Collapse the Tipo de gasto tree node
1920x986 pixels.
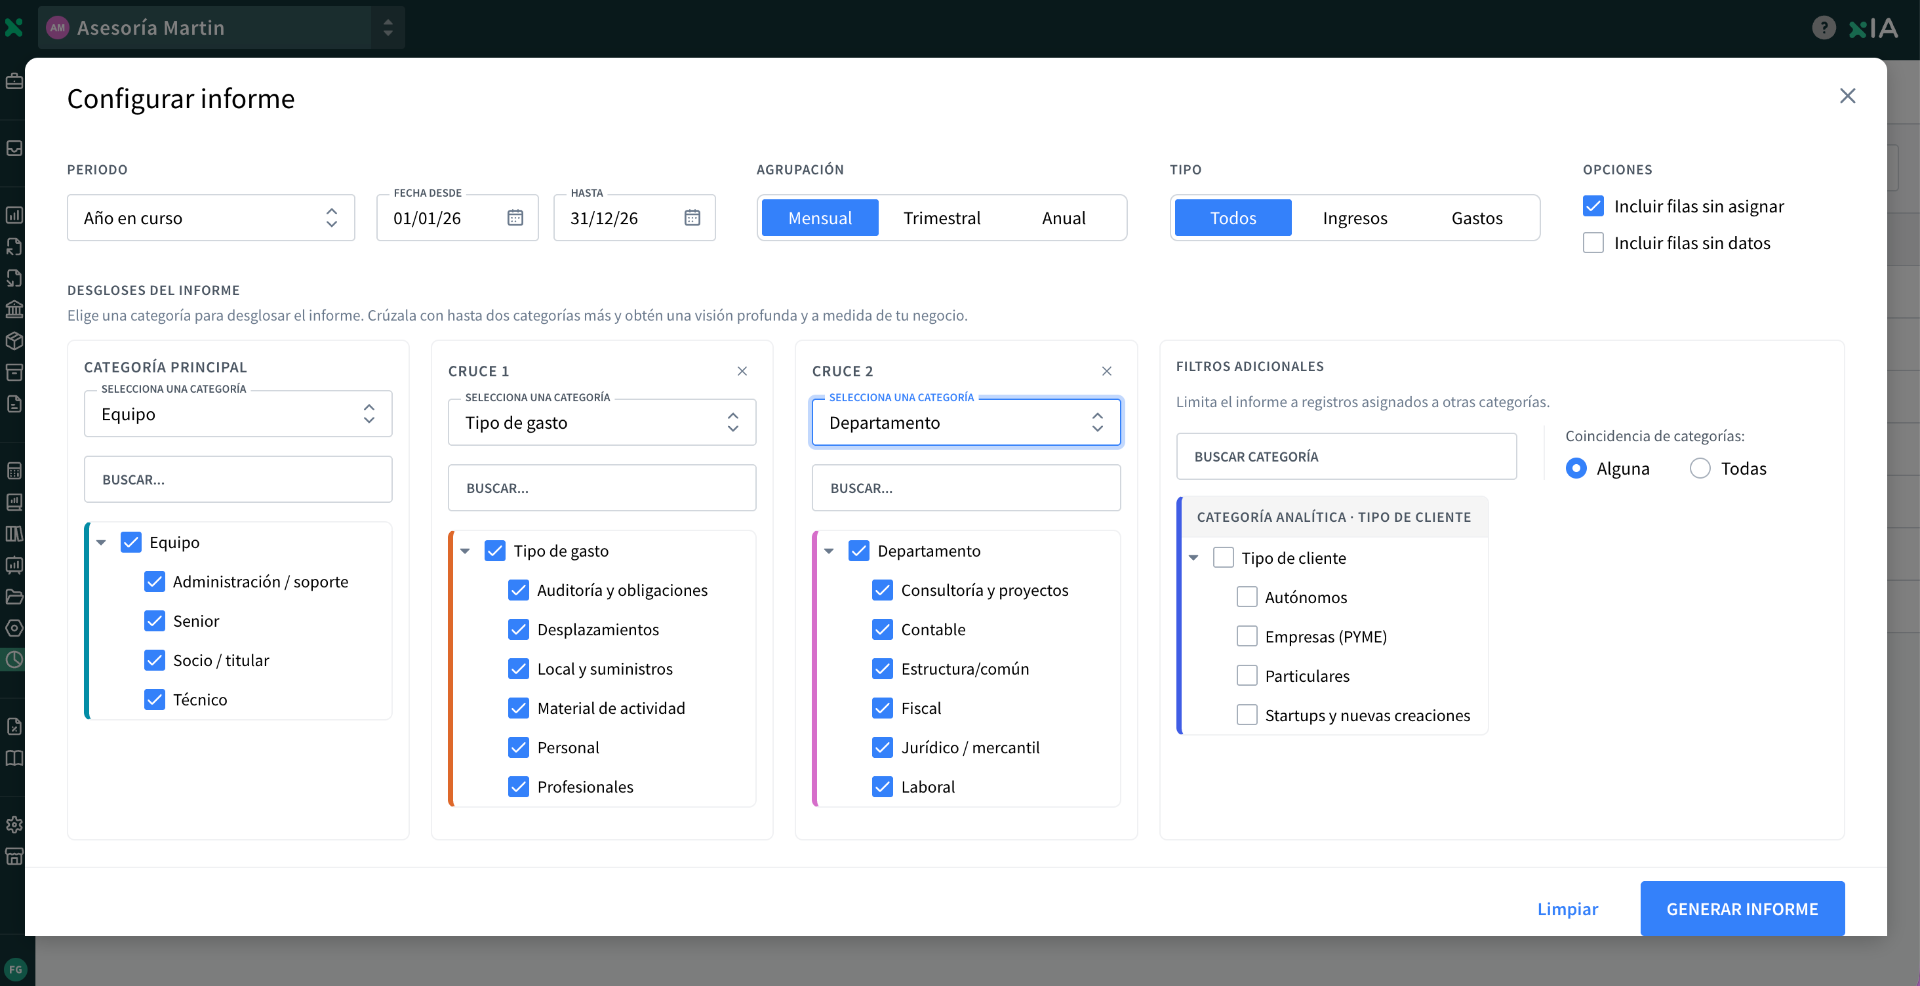pyautogui.click(x=465, y=551)
